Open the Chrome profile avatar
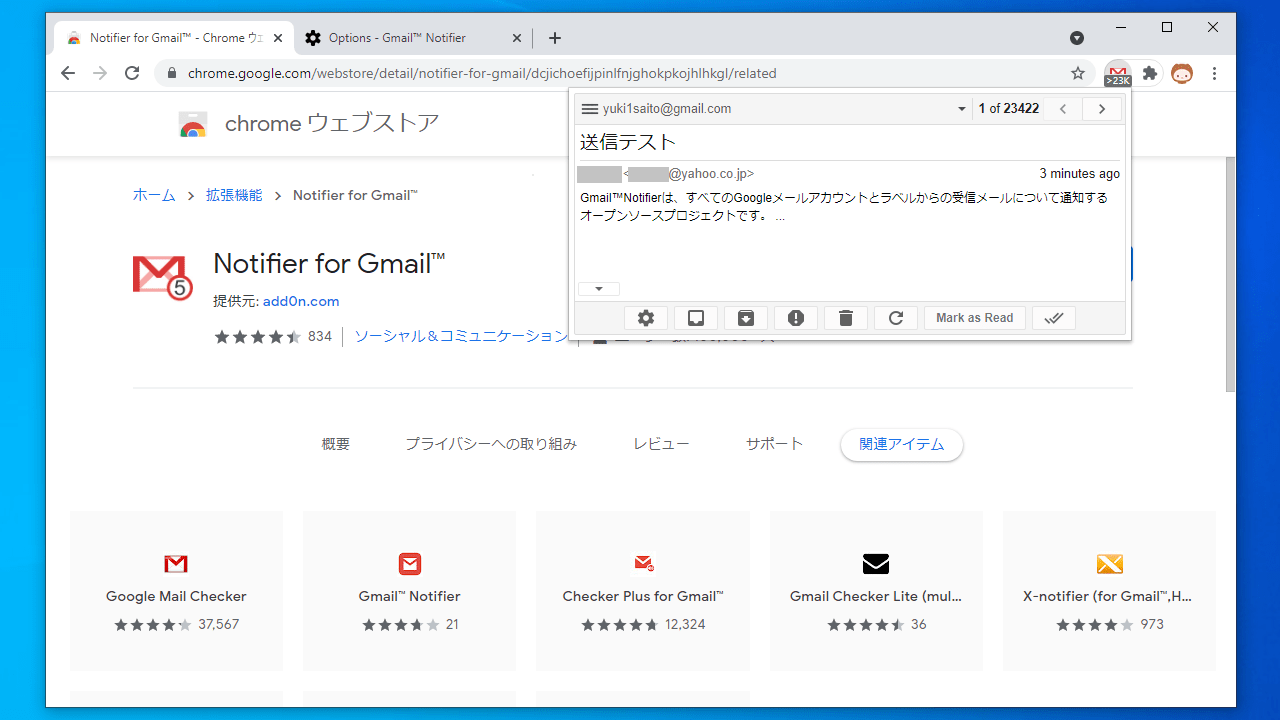Viewport: 1280px width, 720px height. click(x=1182, y=73)
